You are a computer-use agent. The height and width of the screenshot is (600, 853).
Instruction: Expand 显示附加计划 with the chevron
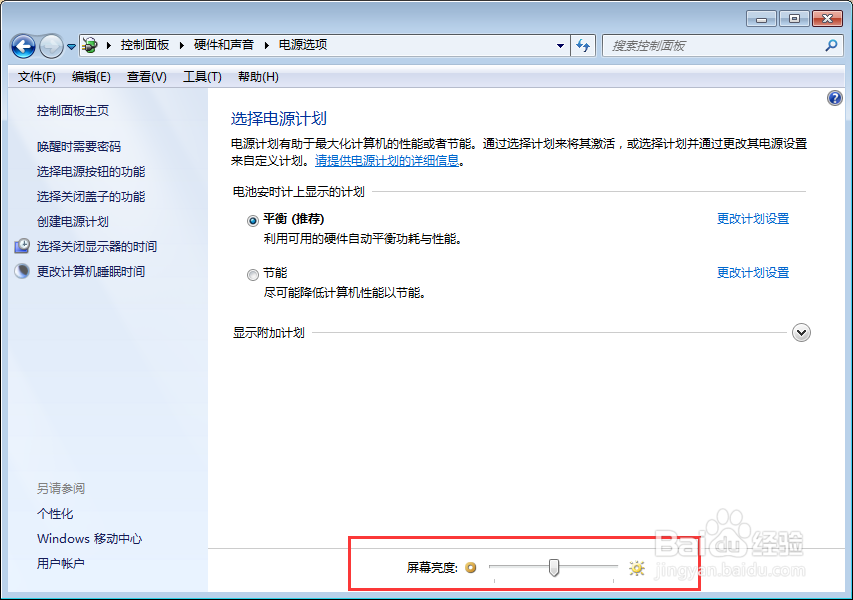801,332
